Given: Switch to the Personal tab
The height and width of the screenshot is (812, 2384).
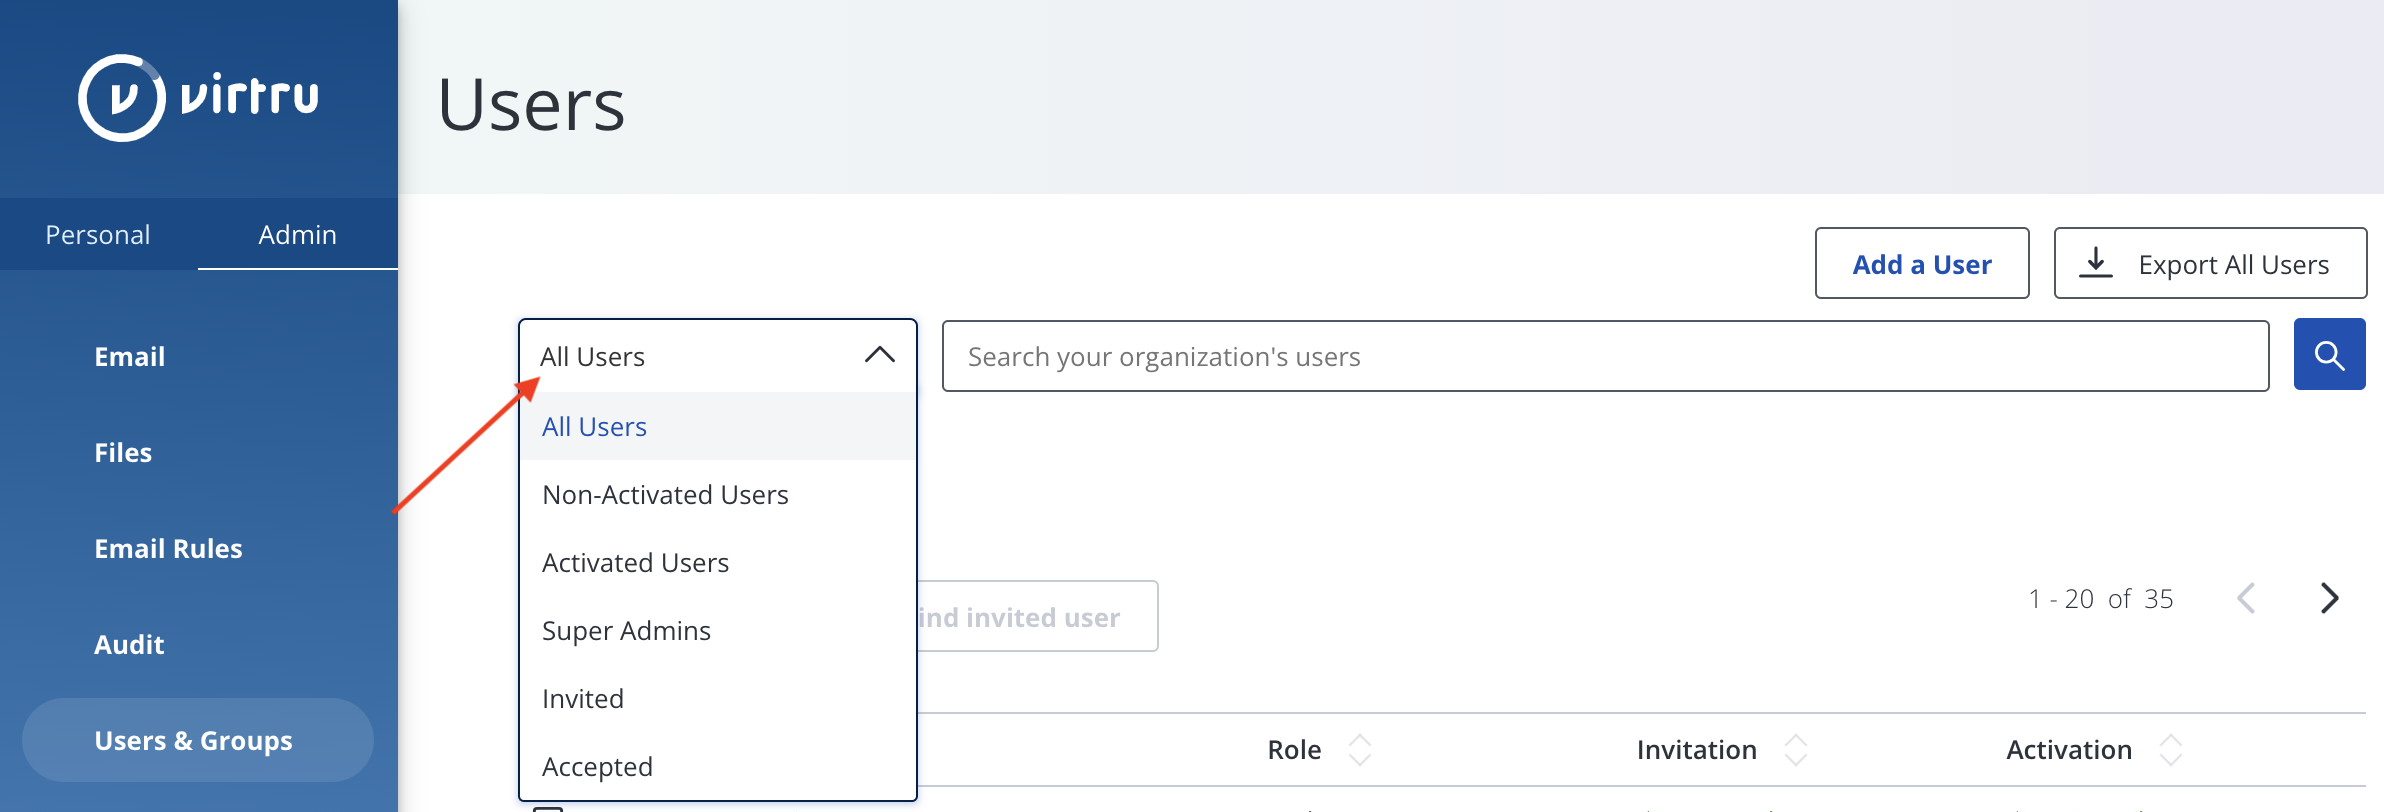Looking at the screenshot, I should point(98,235).
